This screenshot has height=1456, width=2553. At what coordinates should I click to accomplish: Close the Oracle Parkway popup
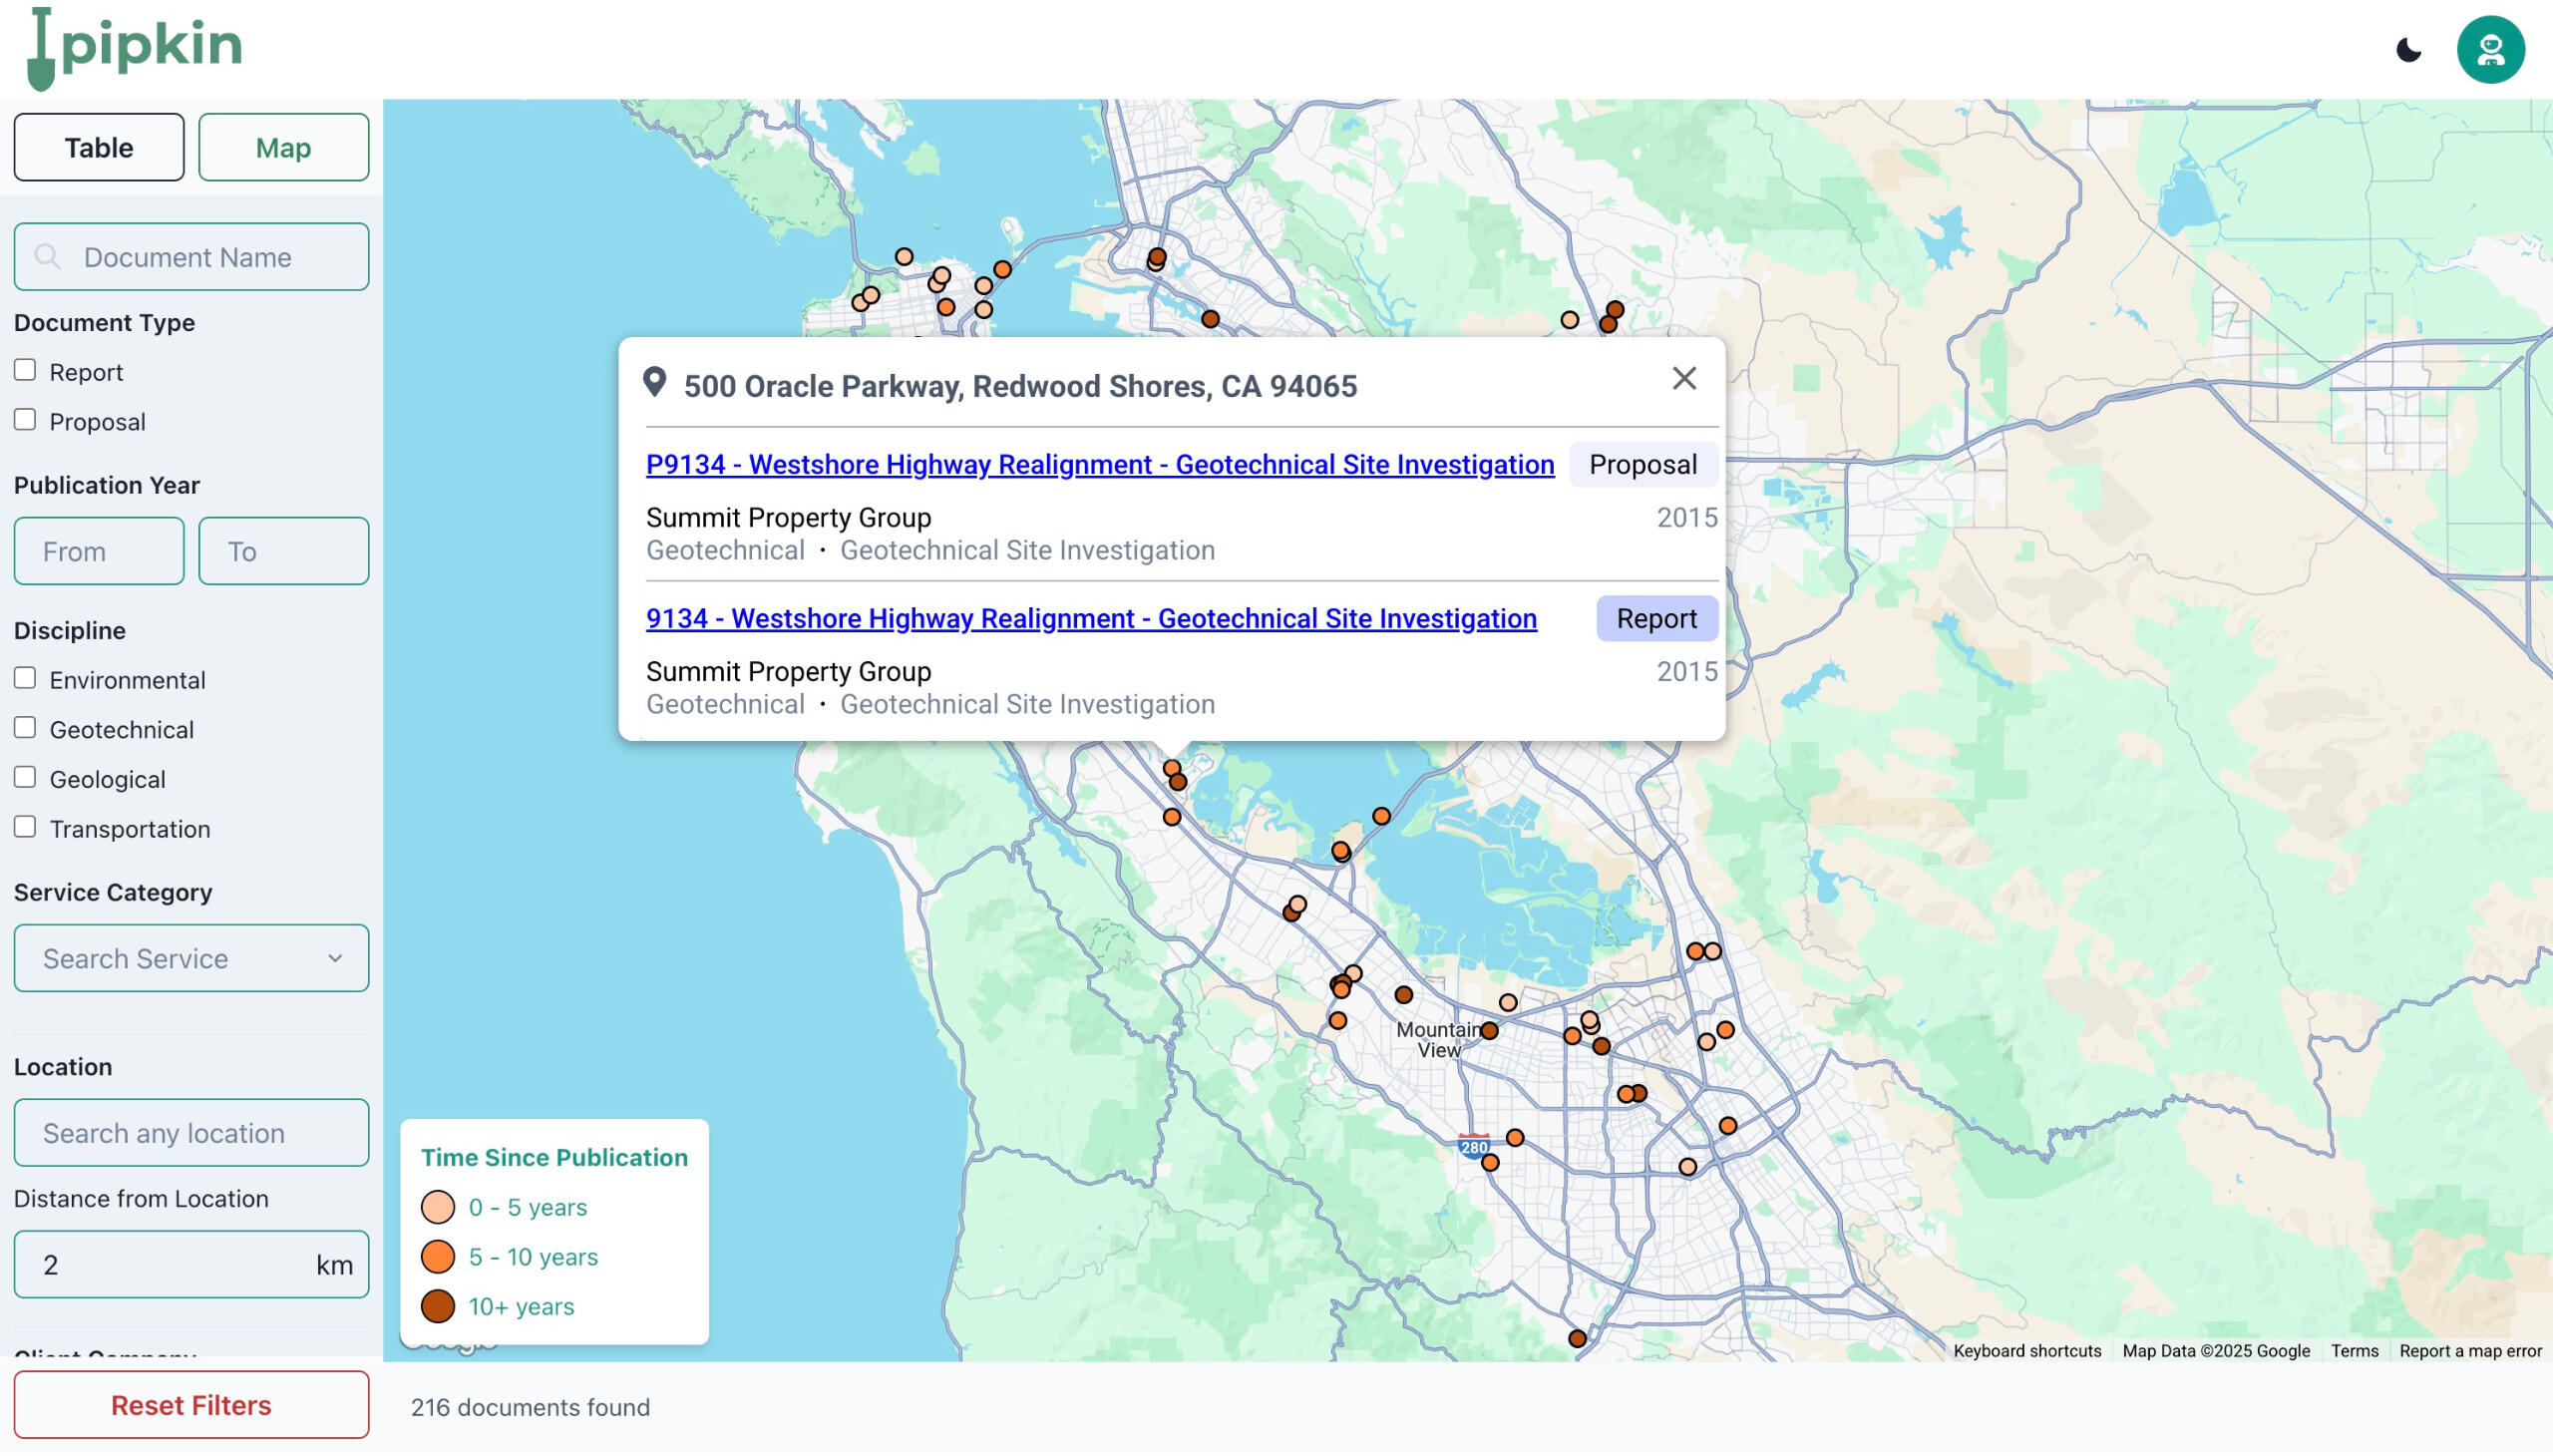click(x=1683, y=378)
